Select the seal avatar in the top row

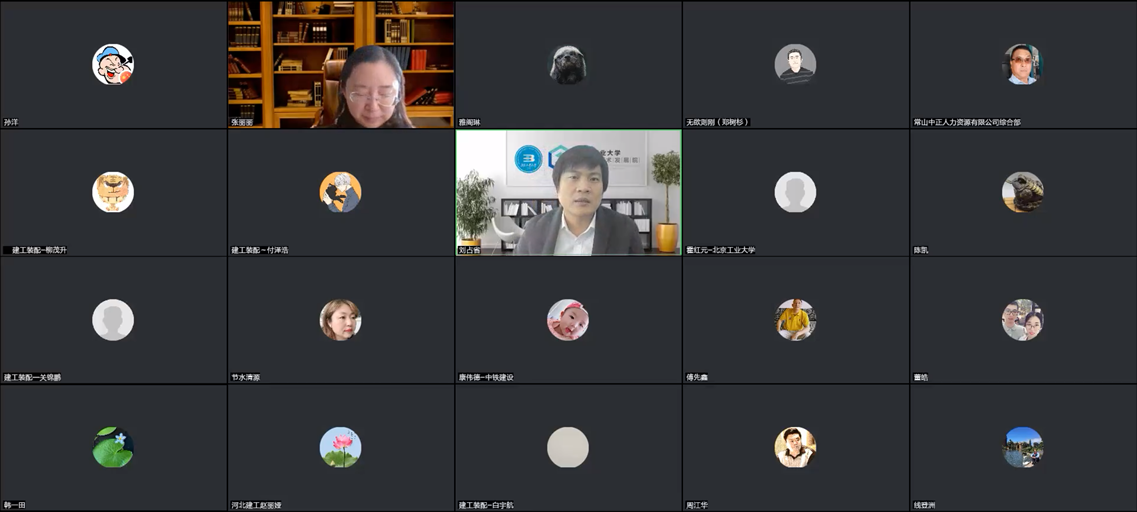tap(567, 64)
